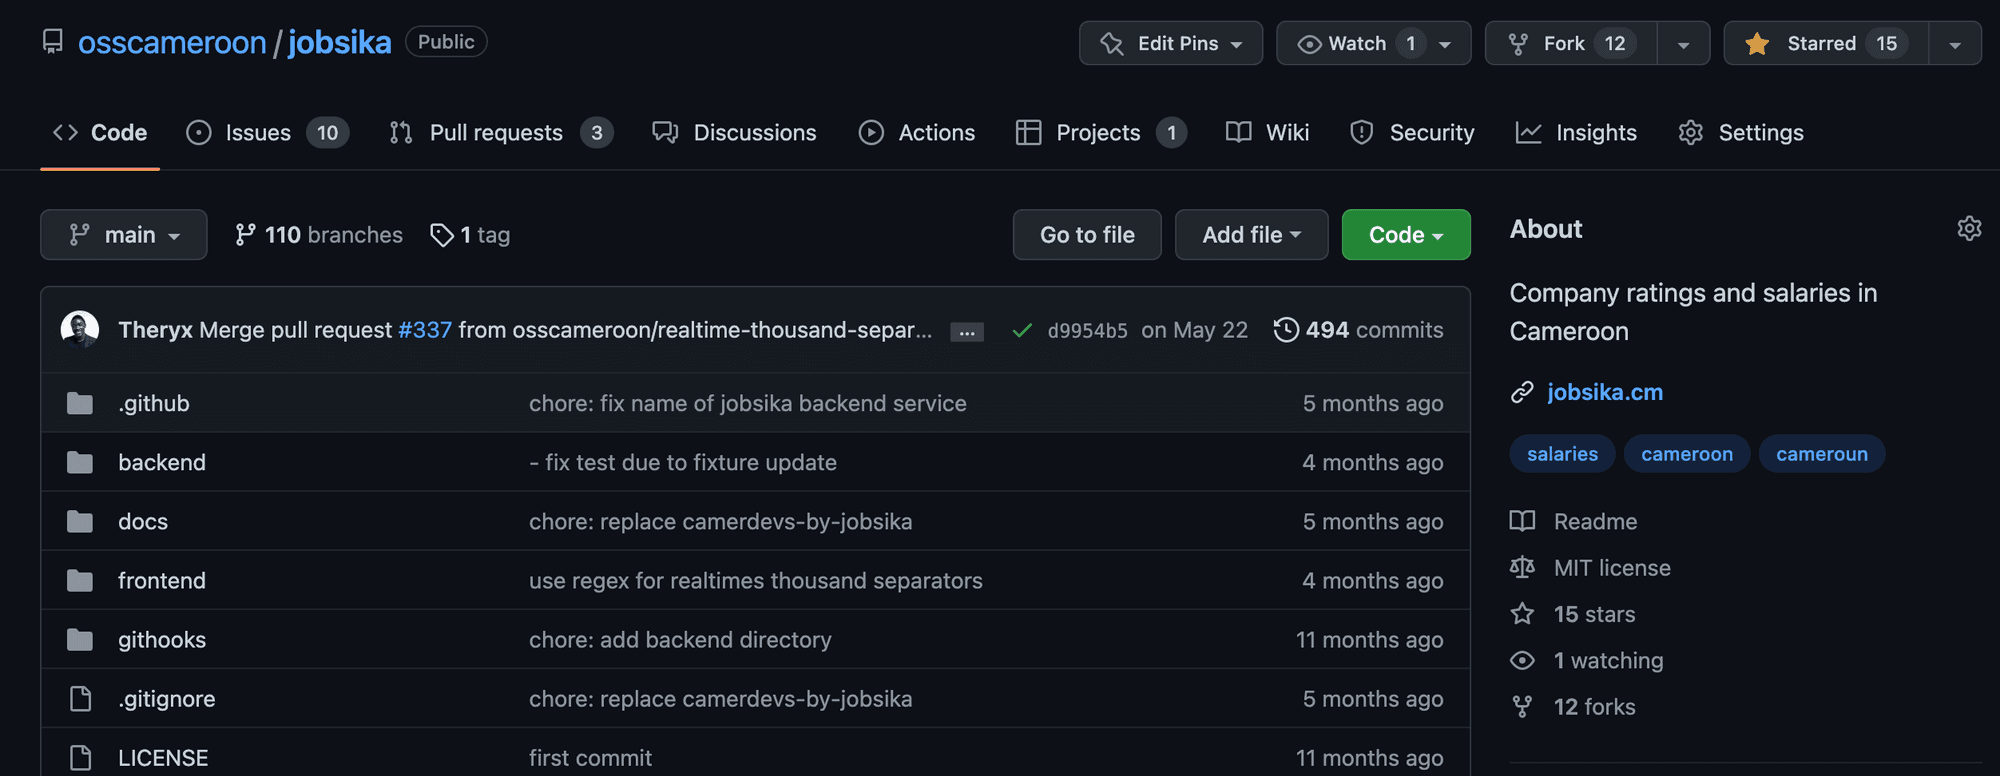Open the 'first commit' message link
Screen dimensions: 2000x776
click(x=590, y=757)
